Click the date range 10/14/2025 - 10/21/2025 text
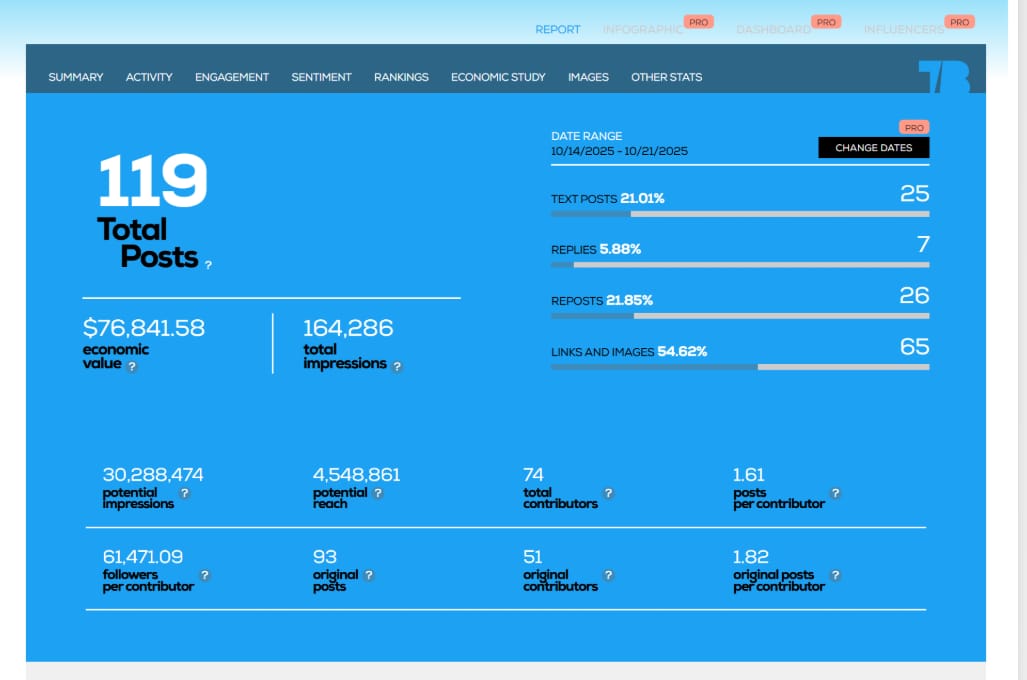 click(x=619, y=151)
